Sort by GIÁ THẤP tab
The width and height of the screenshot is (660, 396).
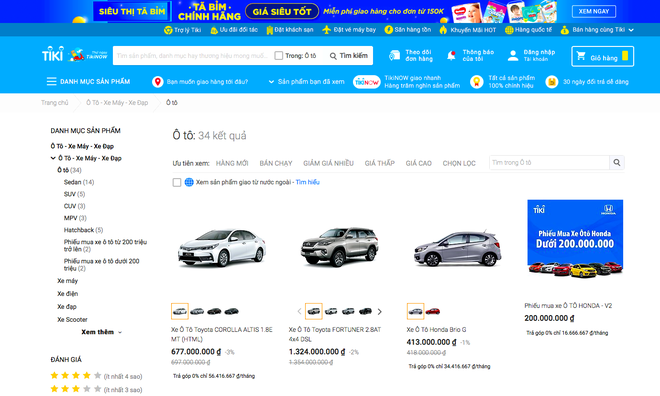tap(380, 163)
